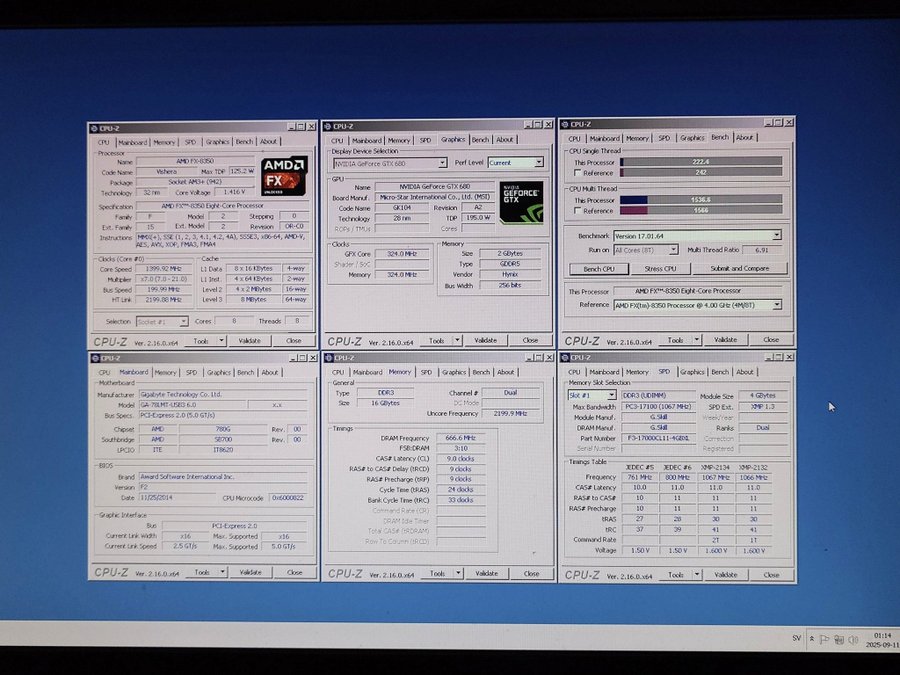
Task: Click the Multi Thread Ratio value 6.91
Action: tap(762, 250)
